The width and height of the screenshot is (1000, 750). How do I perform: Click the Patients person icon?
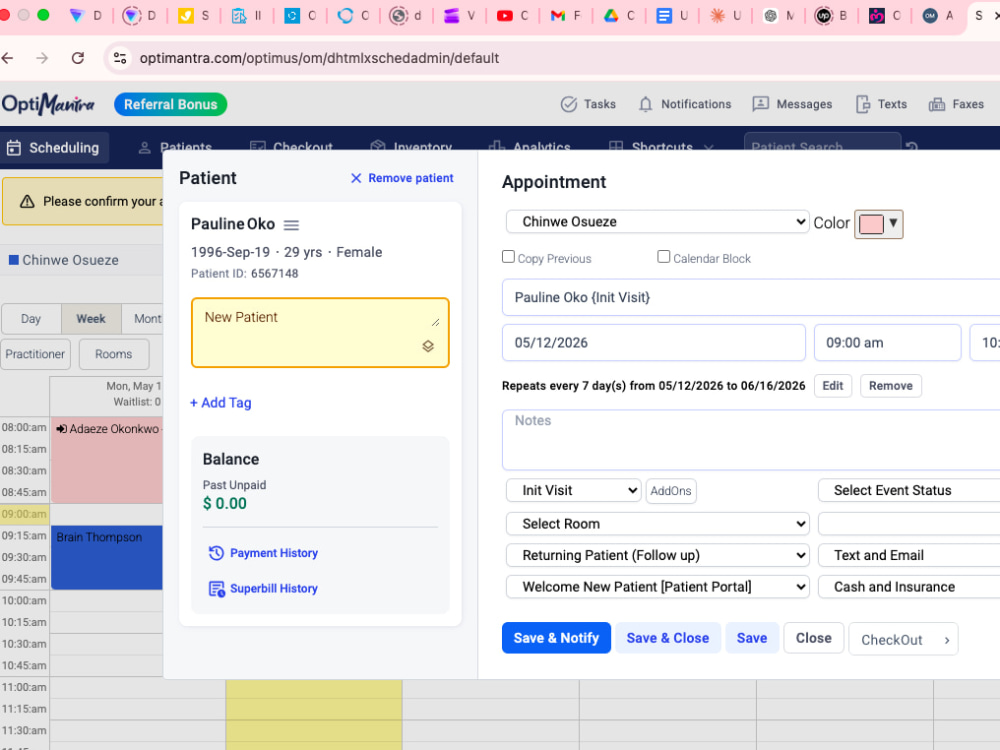point(145,148)
